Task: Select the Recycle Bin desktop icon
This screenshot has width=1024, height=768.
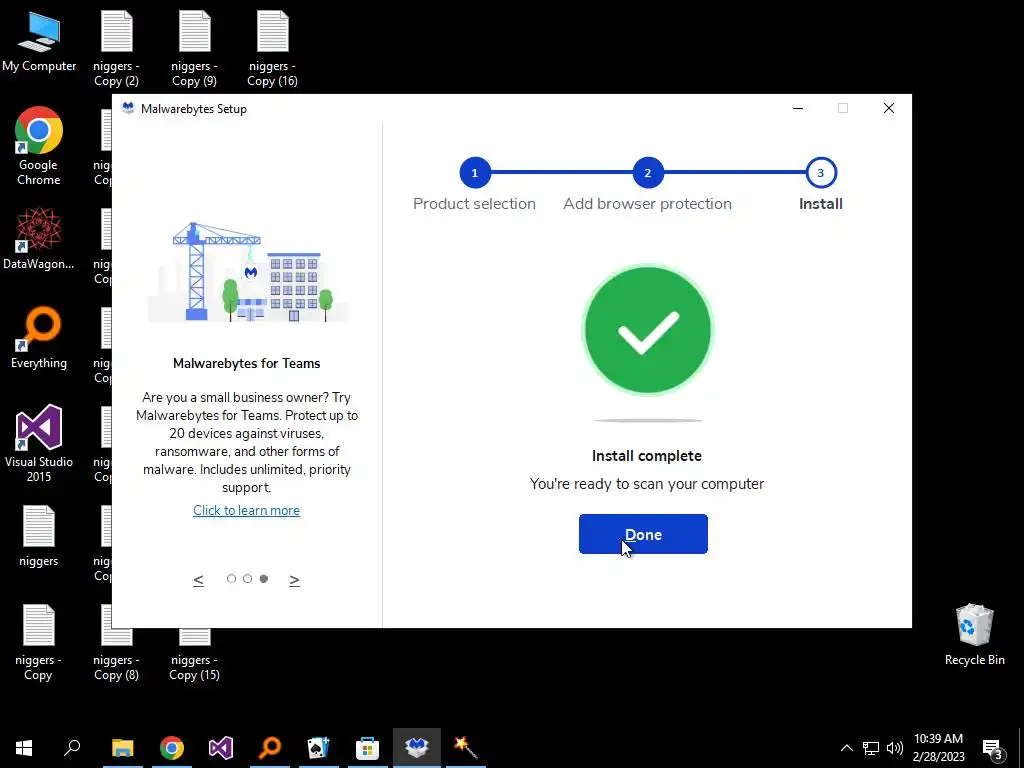Action: tap(974, 635)
